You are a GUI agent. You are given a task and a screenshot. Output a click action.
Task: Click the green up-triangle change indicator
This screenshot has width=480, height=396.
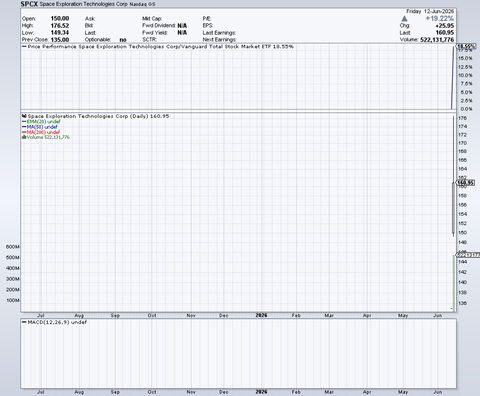(404, 19)
